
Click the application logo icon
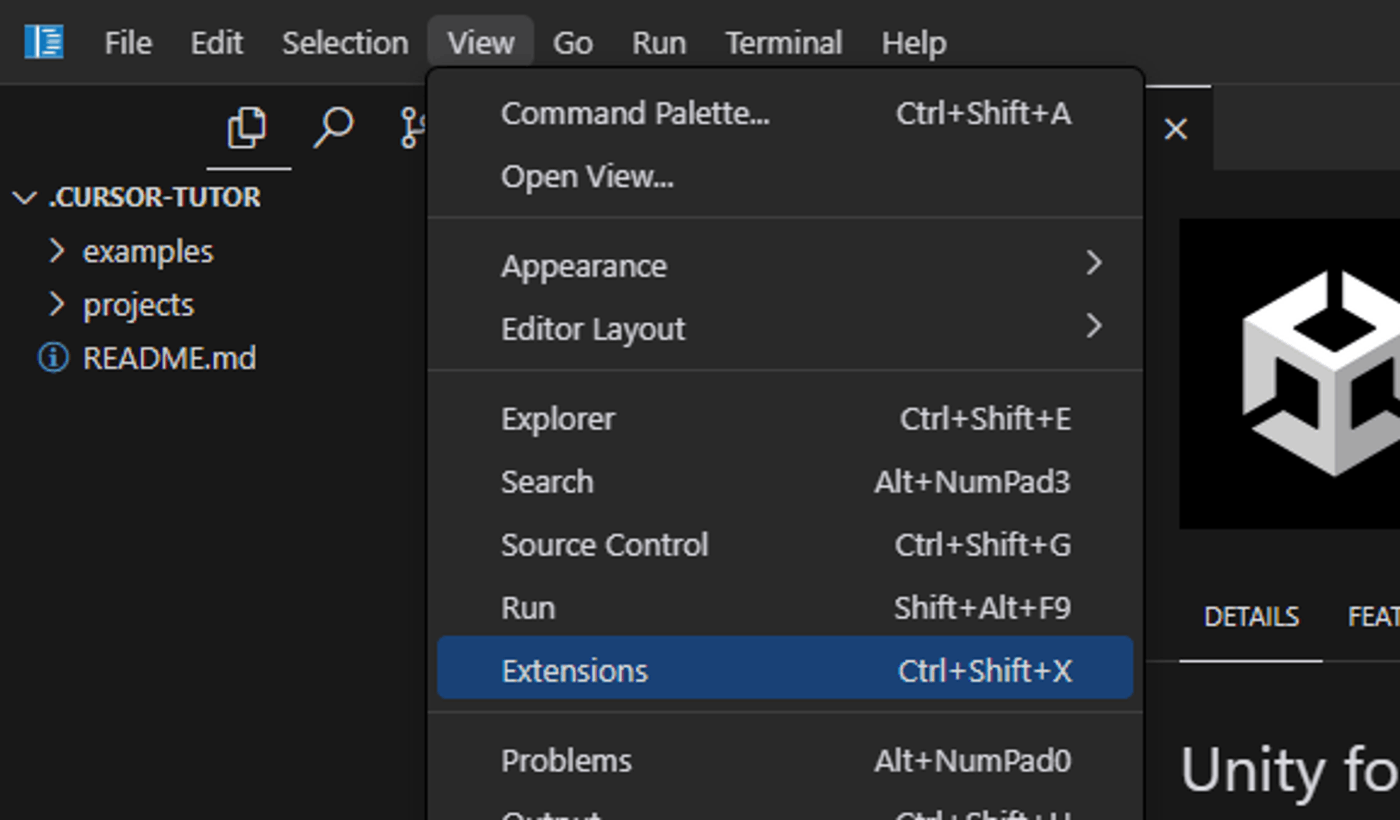click(x=44, y=42)
